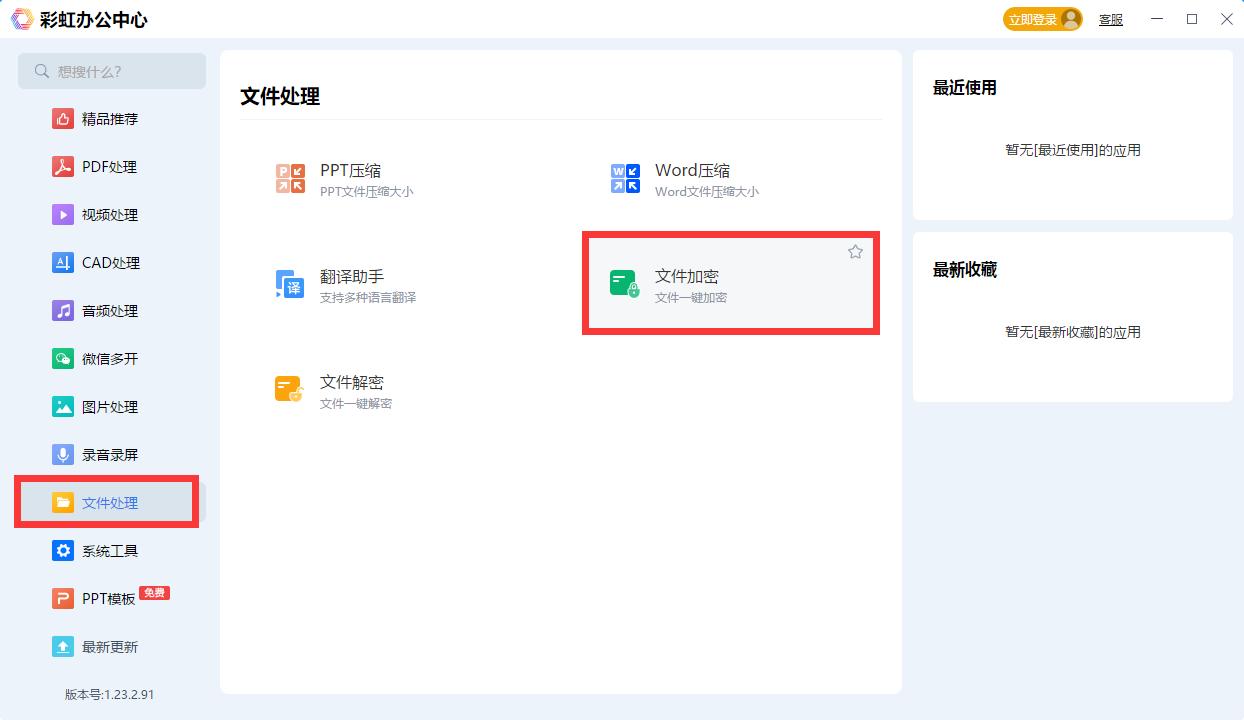Open the 客服 customer service link

click(x=1110, y=19)
